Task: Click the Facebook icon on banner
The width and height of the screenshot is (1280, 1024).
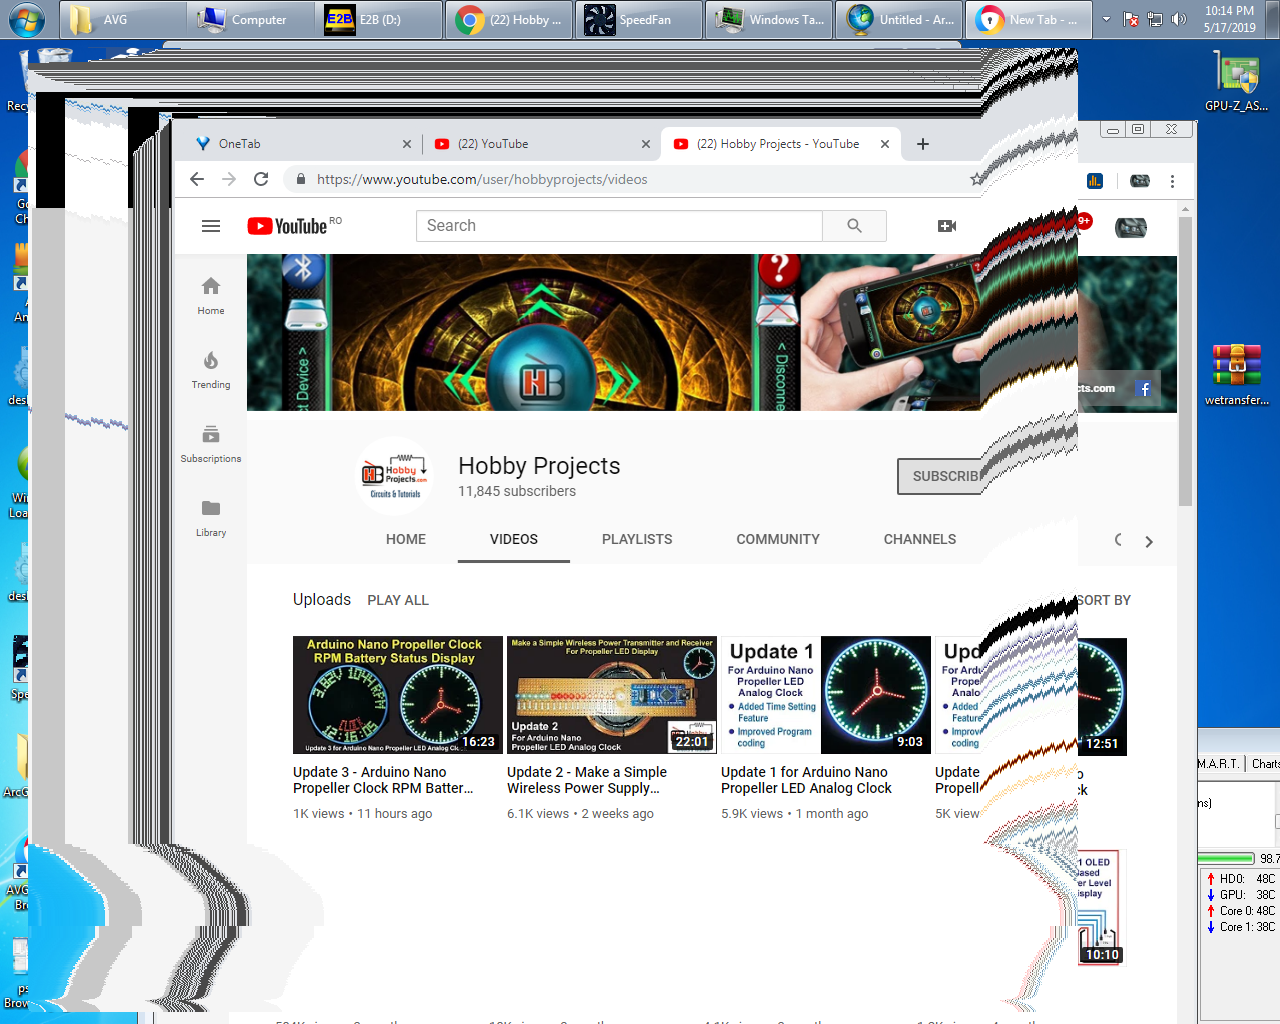Action: coord(1144,388)
